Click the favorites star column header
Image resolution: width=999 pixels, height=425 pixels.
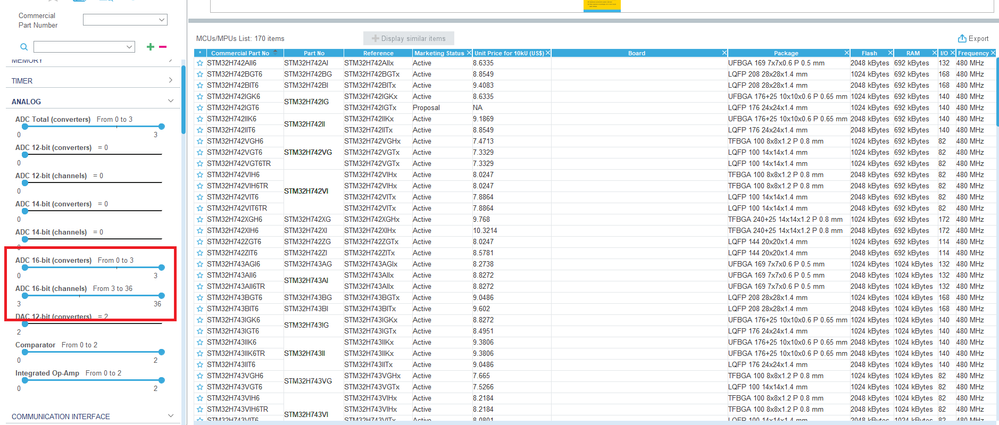(200, 53)
